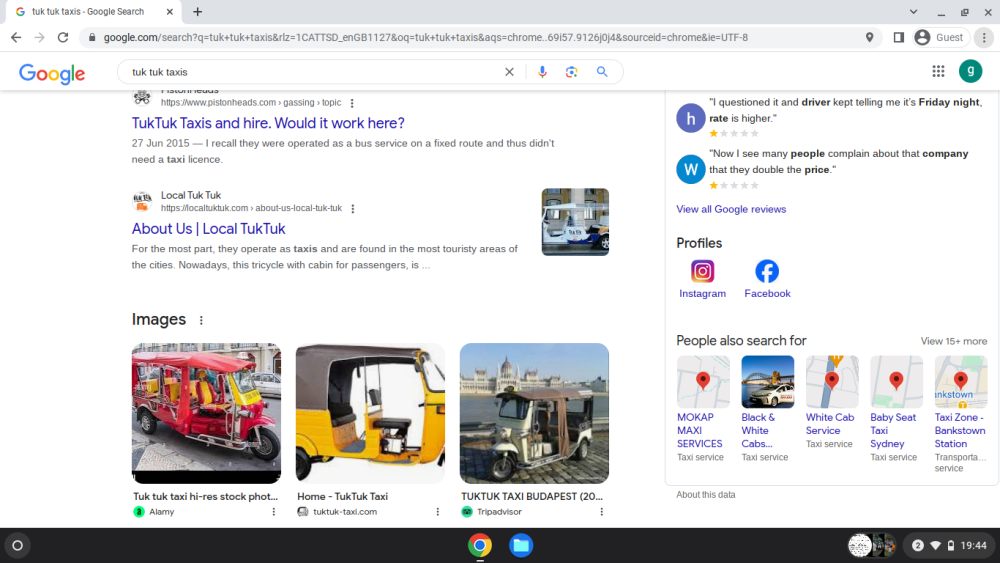Click View all Google reviews
The height and width of the screenshot is (563, 1000).
731,209
